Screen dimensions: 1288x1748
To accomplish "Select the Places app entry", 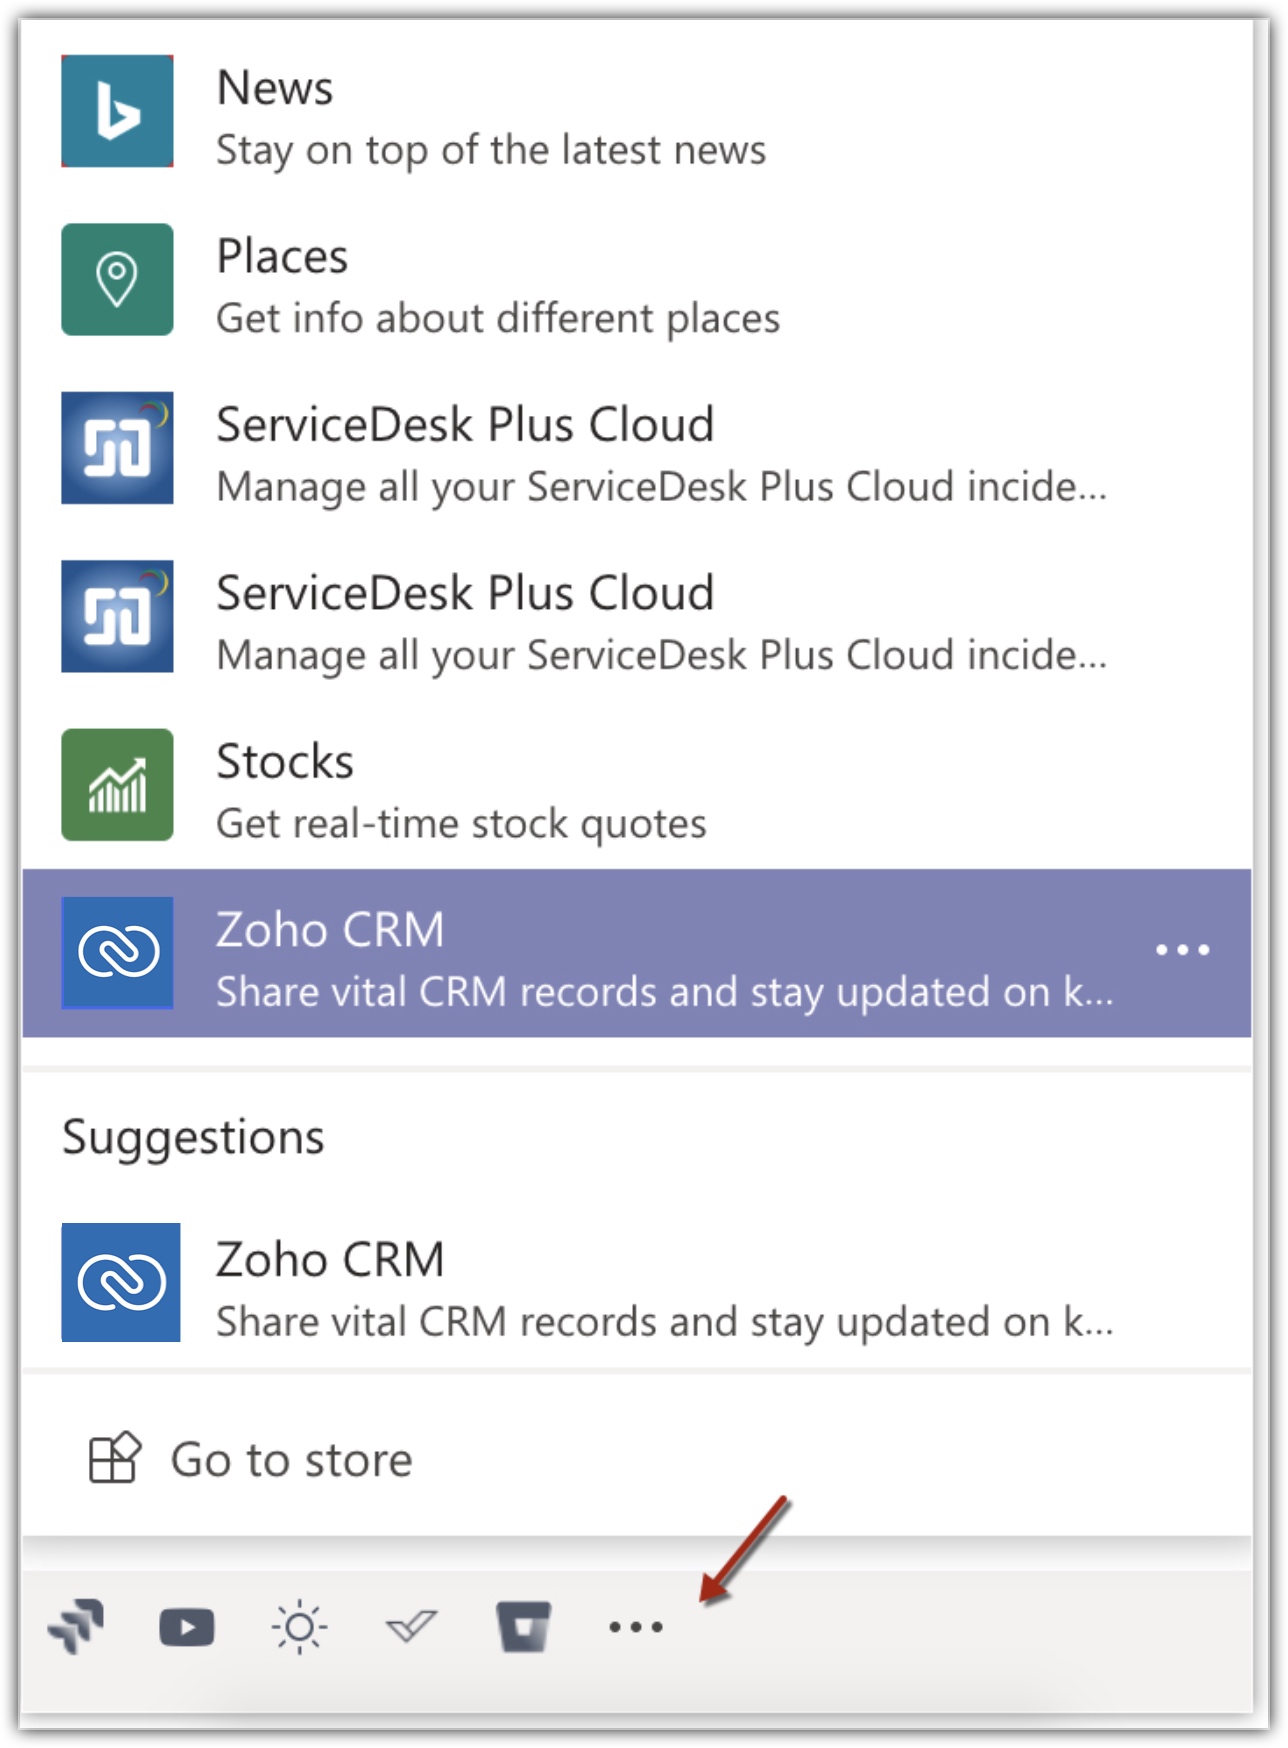I will tap(637, 279).
